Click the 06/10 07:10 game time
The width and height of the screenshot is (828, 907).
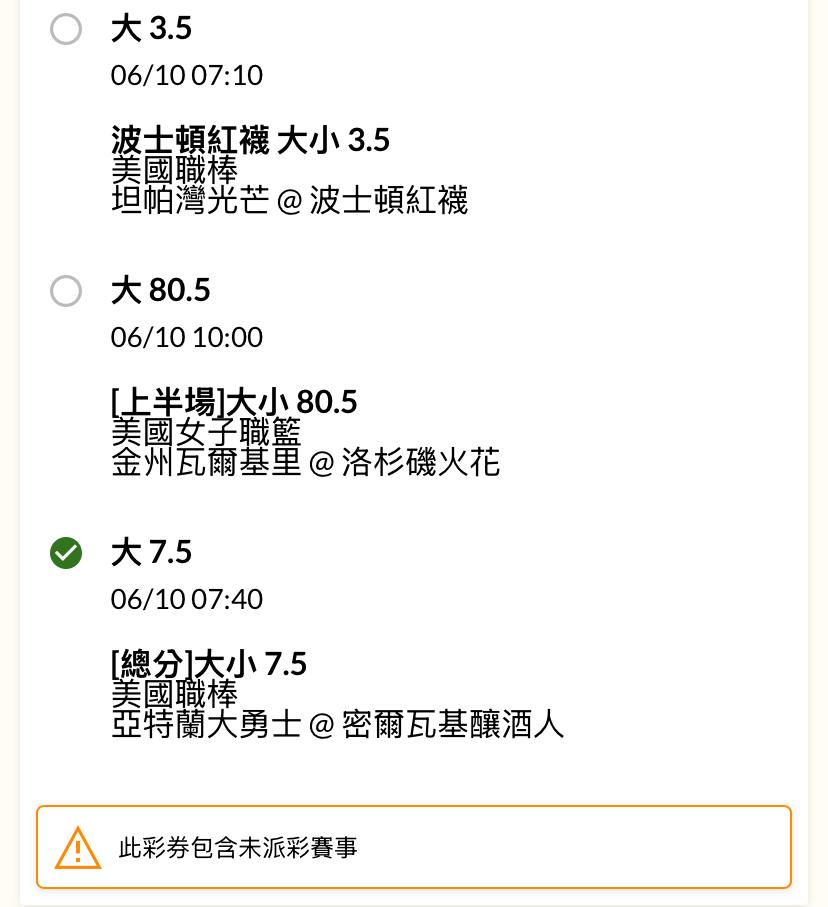(187, 75)
